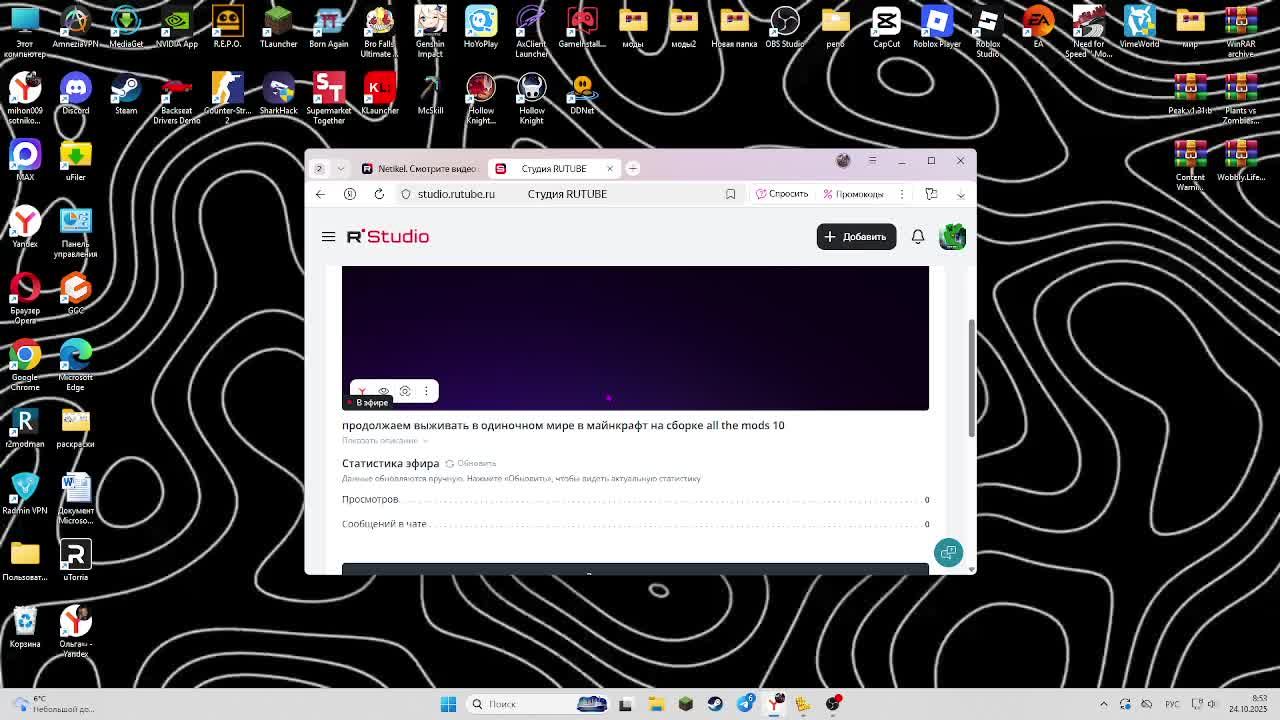1280x720 pixels.
Task: Expand Показать описание
Action: 384,441
